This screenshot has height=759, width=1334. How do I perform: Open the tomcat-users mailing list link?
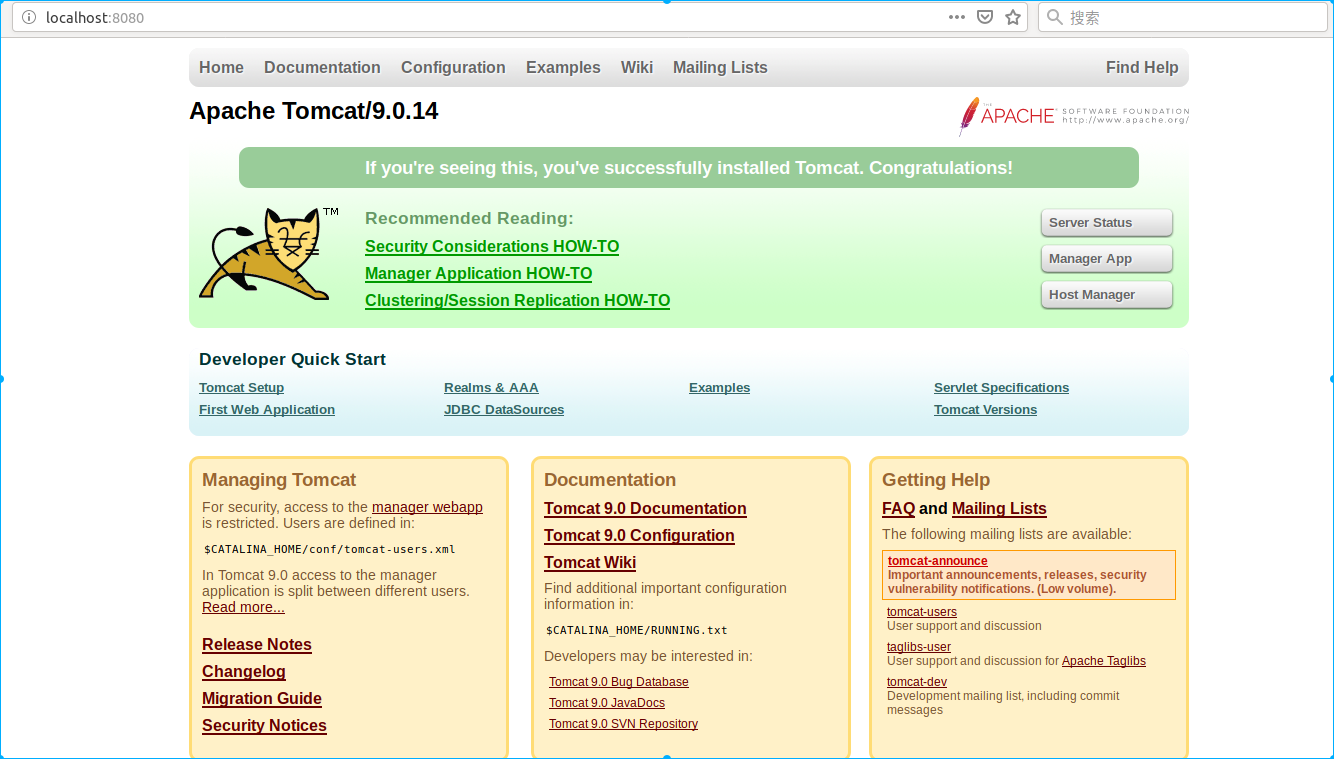(922, 612)
